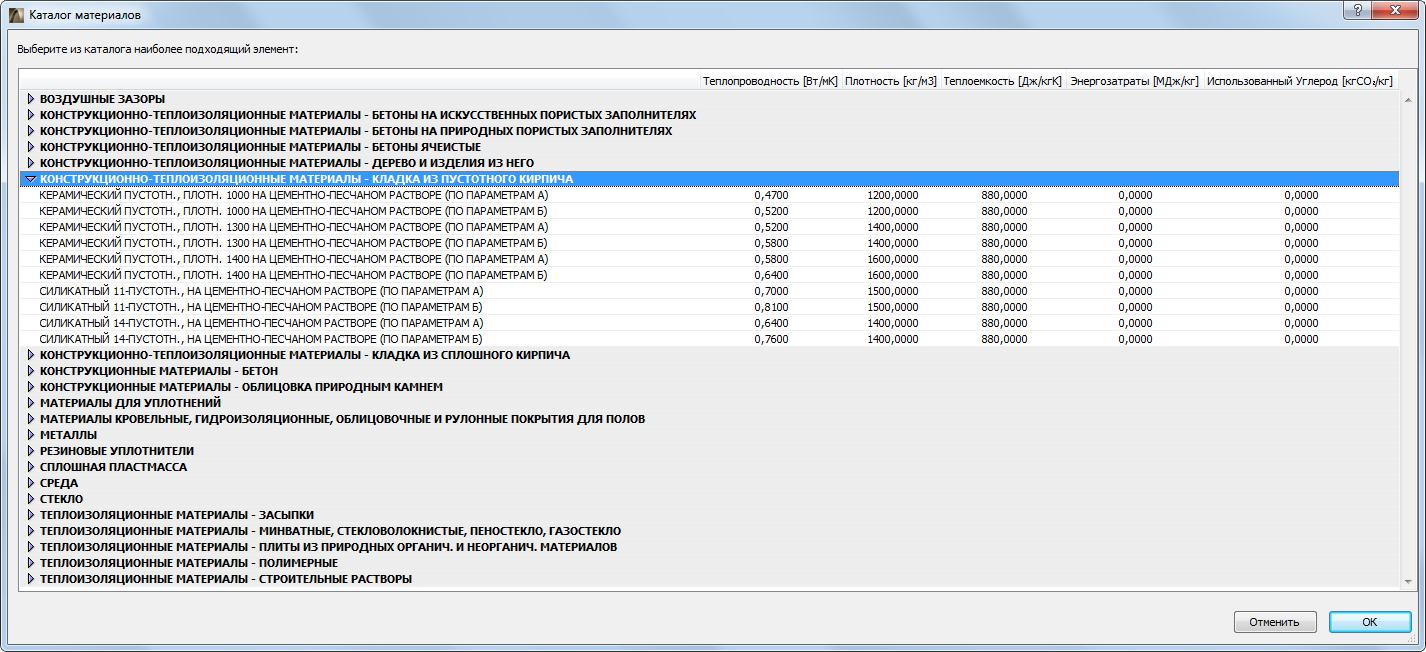Viewport: 1426px width, 652px height.
Task: Click thermal conductivity value 0,7000
Action: click(x=771, y=291)
